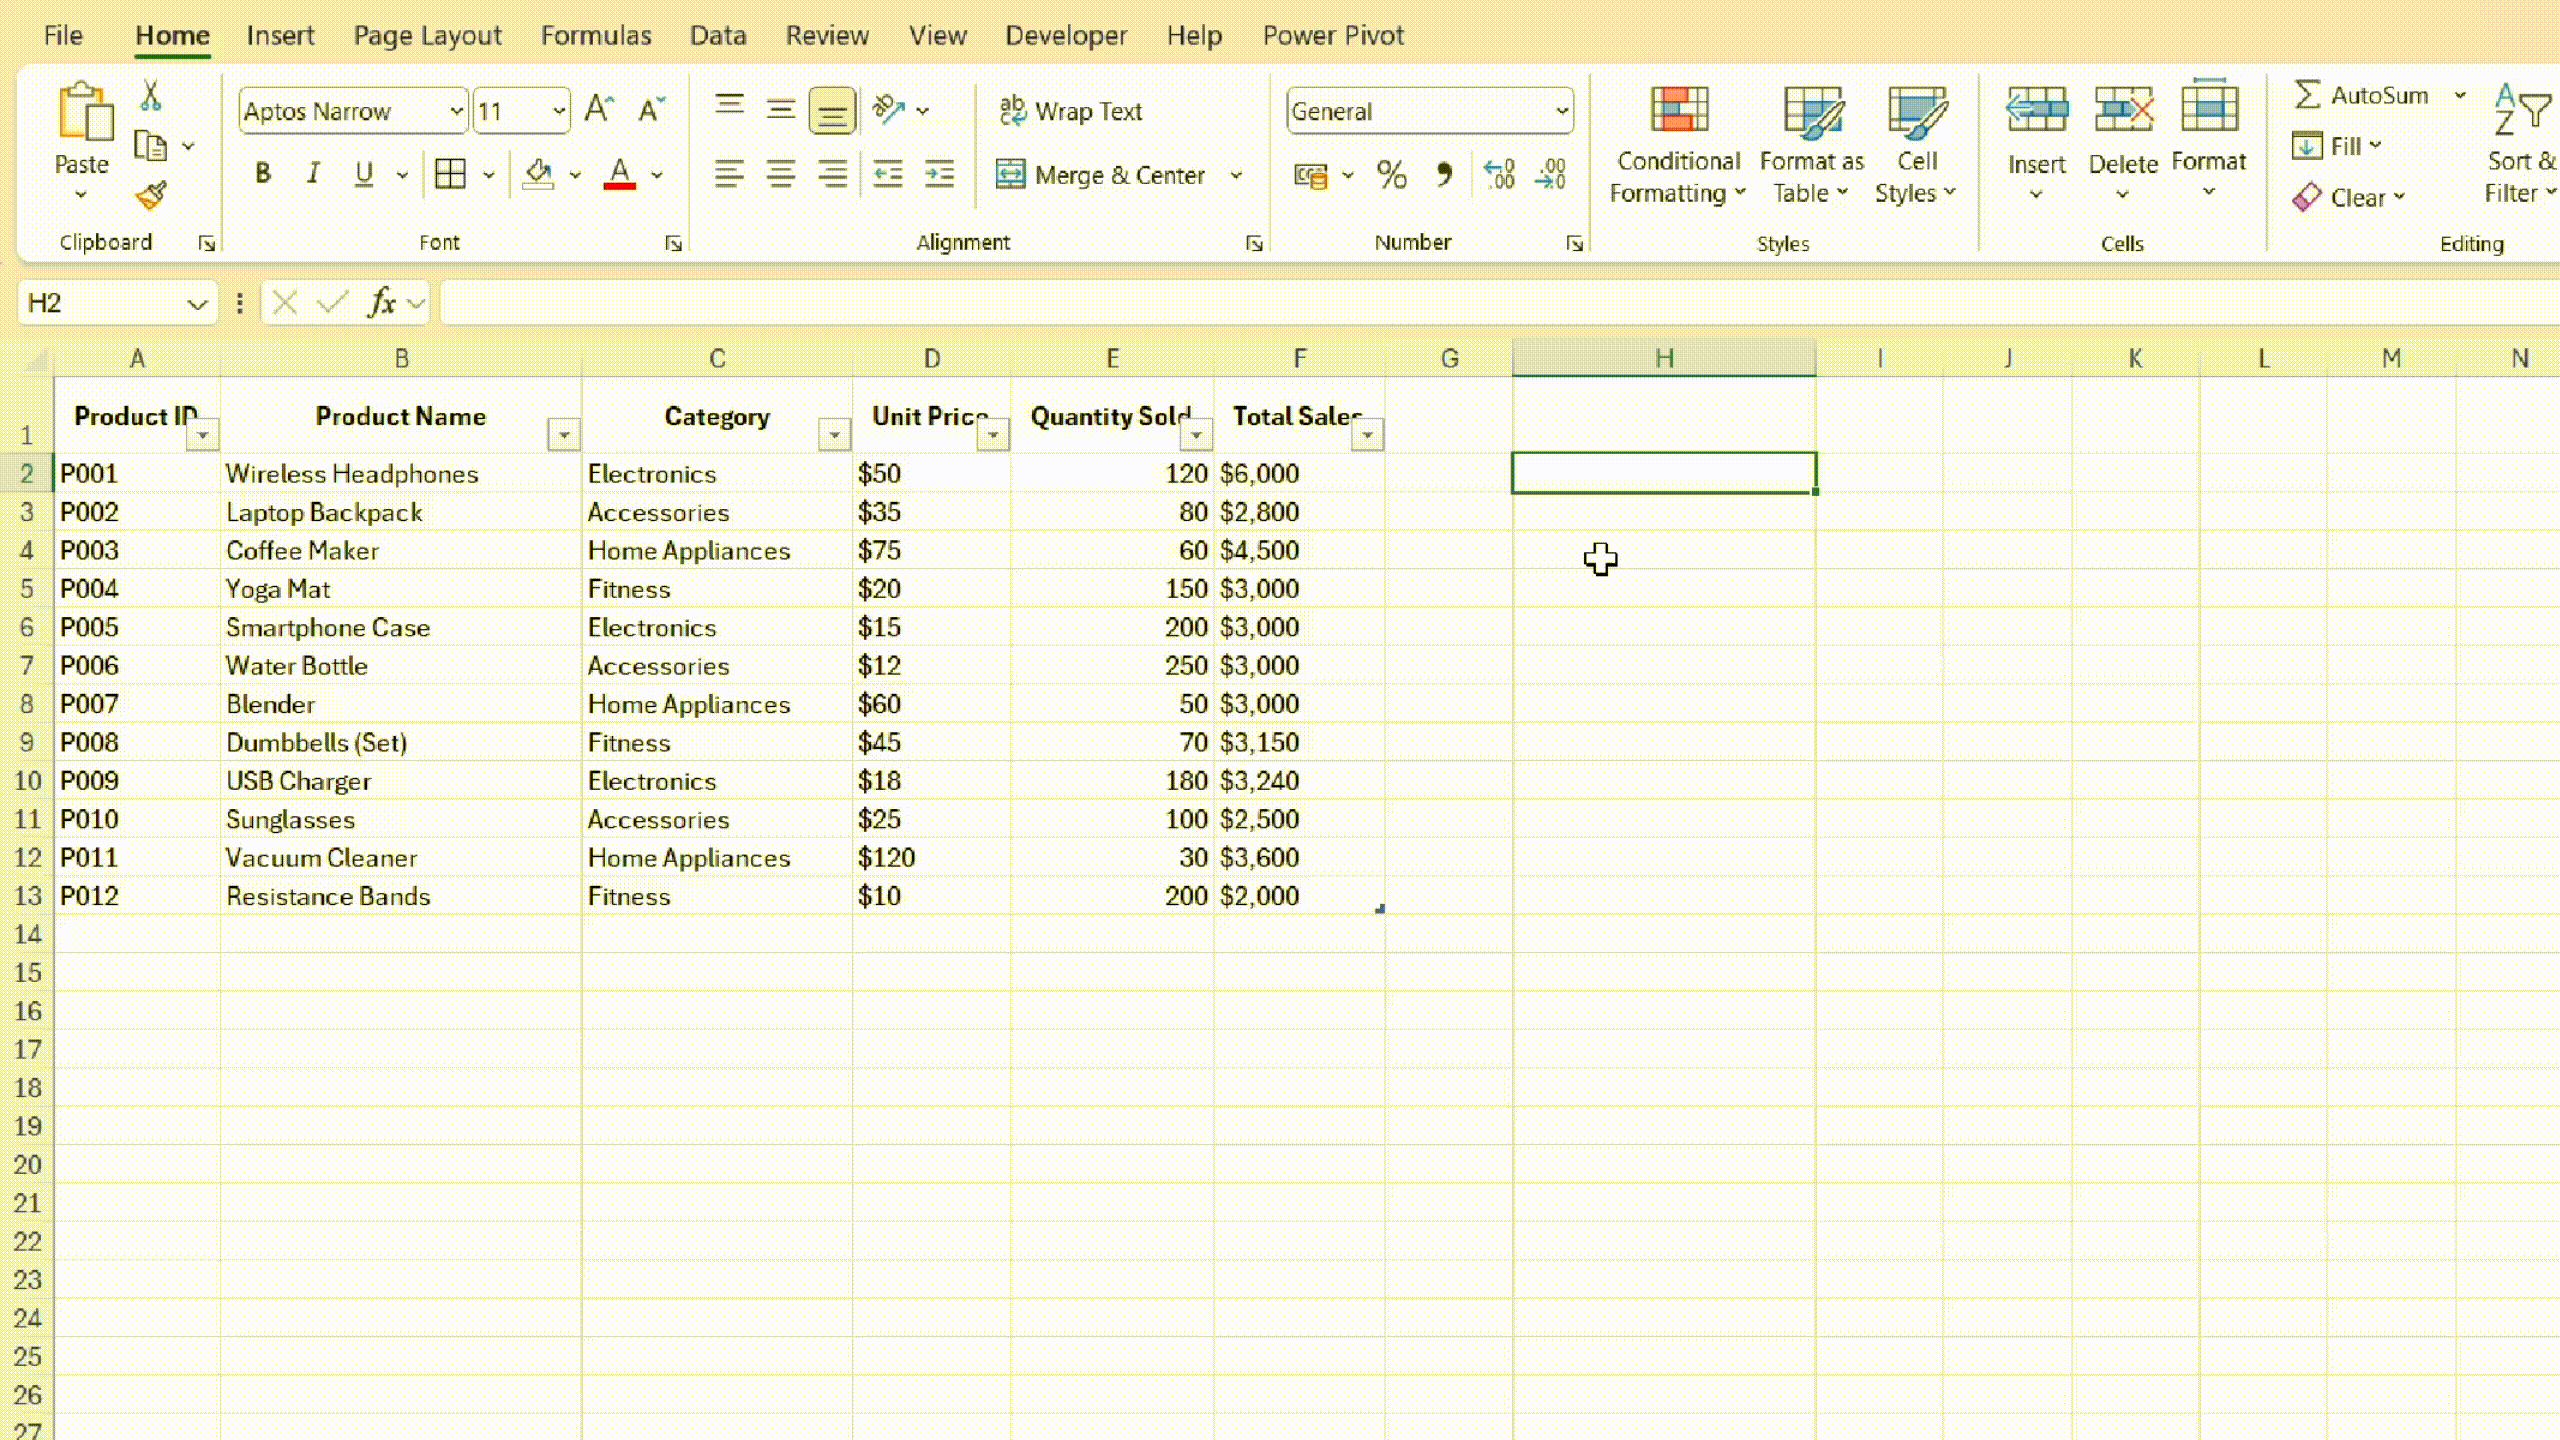Switch to the Formulas tab
The height and width of the screenshot is (1440, 2560).
(596, 36)
